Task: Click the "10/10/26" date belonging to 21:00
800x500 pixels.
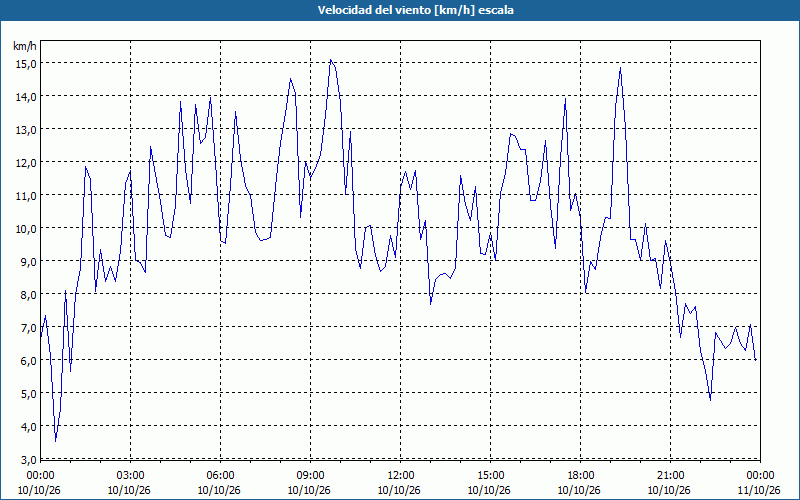Action: [669, 490]
